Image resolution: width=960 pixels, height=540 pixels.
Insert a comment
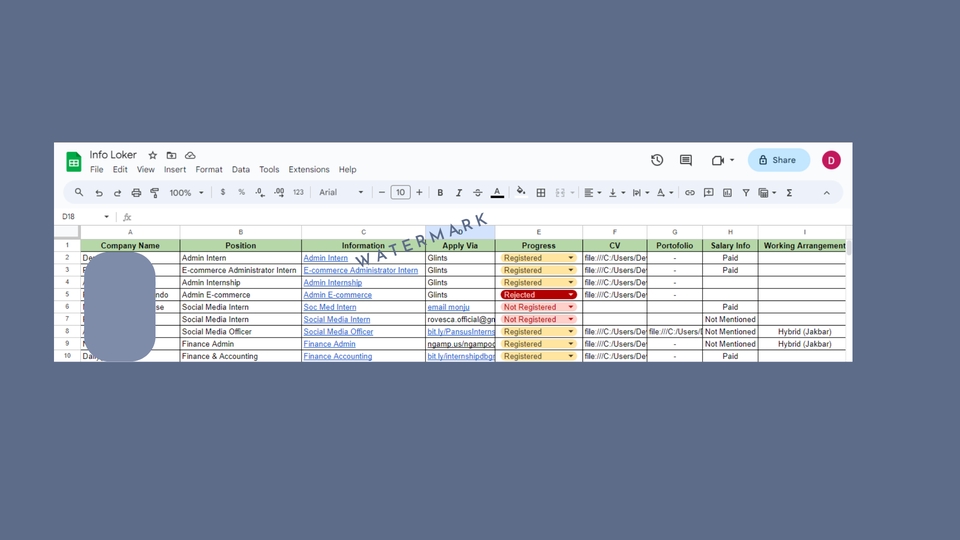click(708, 193)
